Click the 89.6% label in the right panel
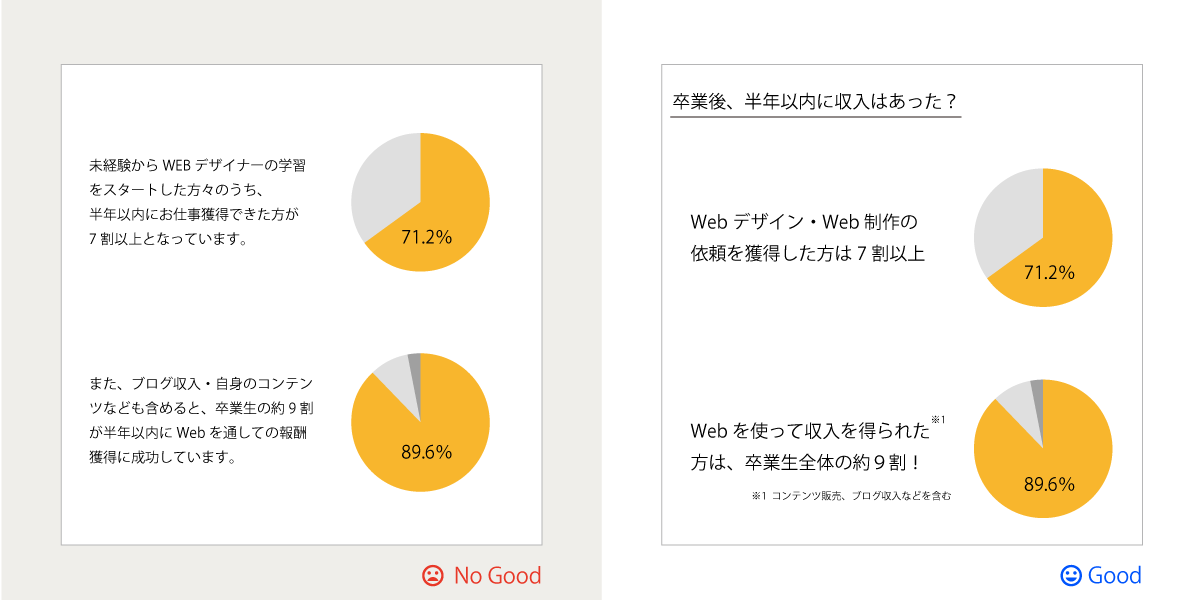Image resolution: width=1200 pixels, height=600 pixels. (x=1049, y=485)
